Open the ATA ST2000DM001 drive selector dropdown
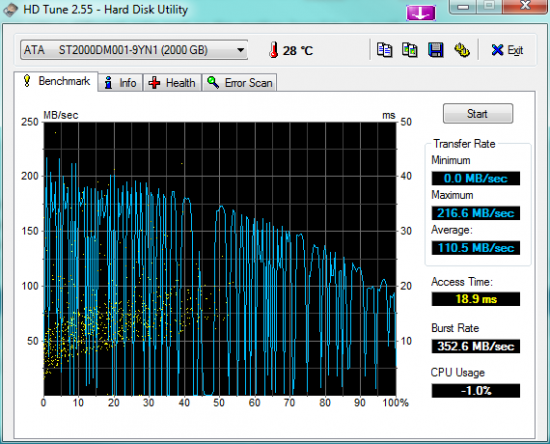Image resolution: width=550 pixels, height=444 pixels. (x=134, y=50)
